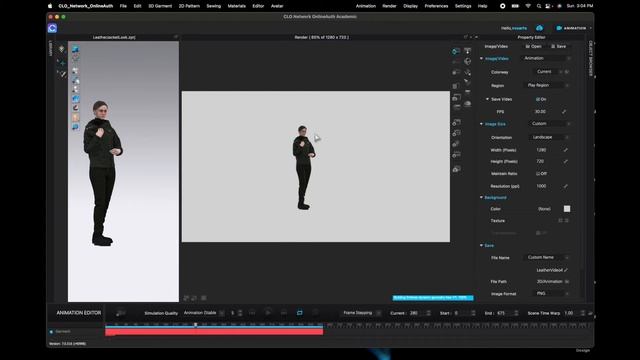The image size is (640, 360).
Task: Click the pencil edit icon in left strip
Action: tap(62, 74)
